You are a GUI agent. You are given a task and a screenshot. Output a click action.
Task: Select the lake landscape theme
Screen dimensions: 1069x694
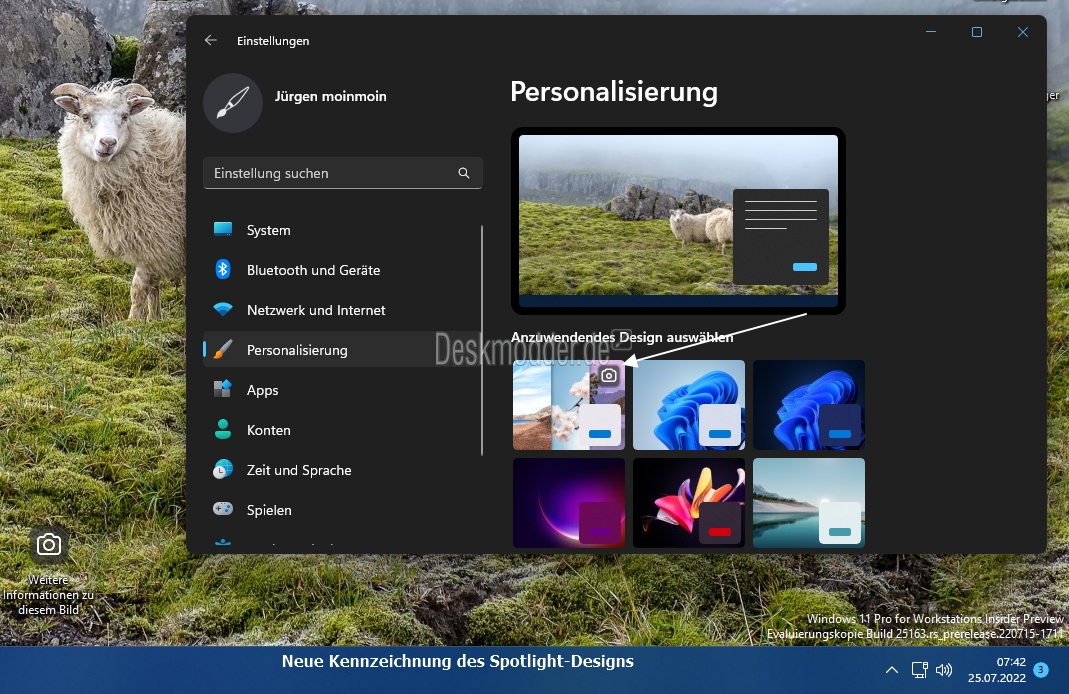[809, 502]
